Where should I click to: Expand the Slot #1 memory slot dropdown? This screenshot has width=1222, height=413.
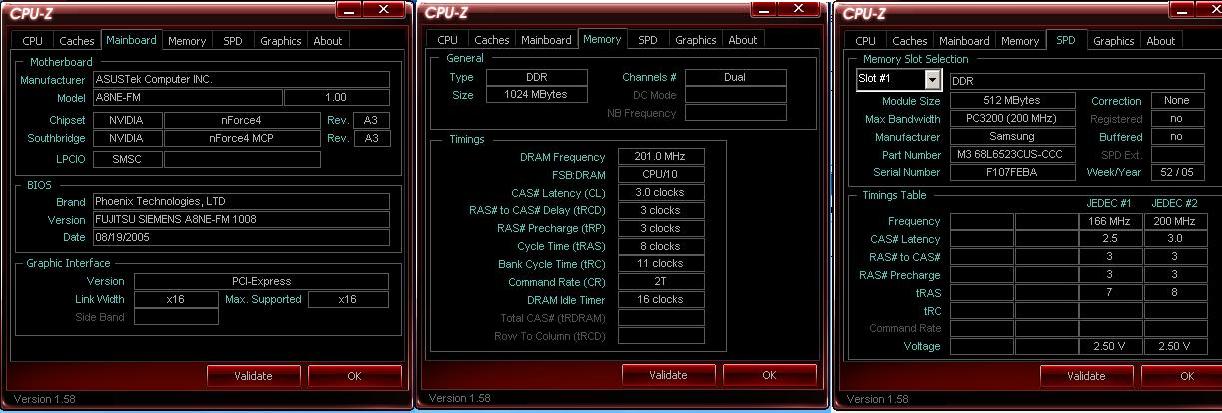(933, 79)
